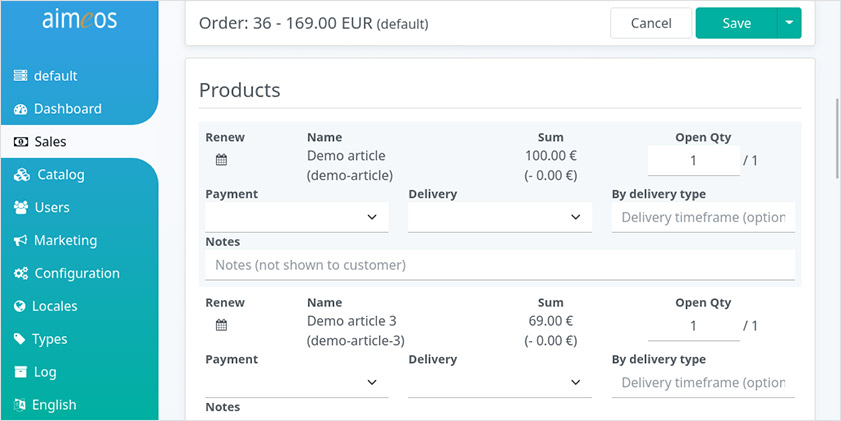
Task: Click the Sales money icon
Action: (x=20, y=142)
